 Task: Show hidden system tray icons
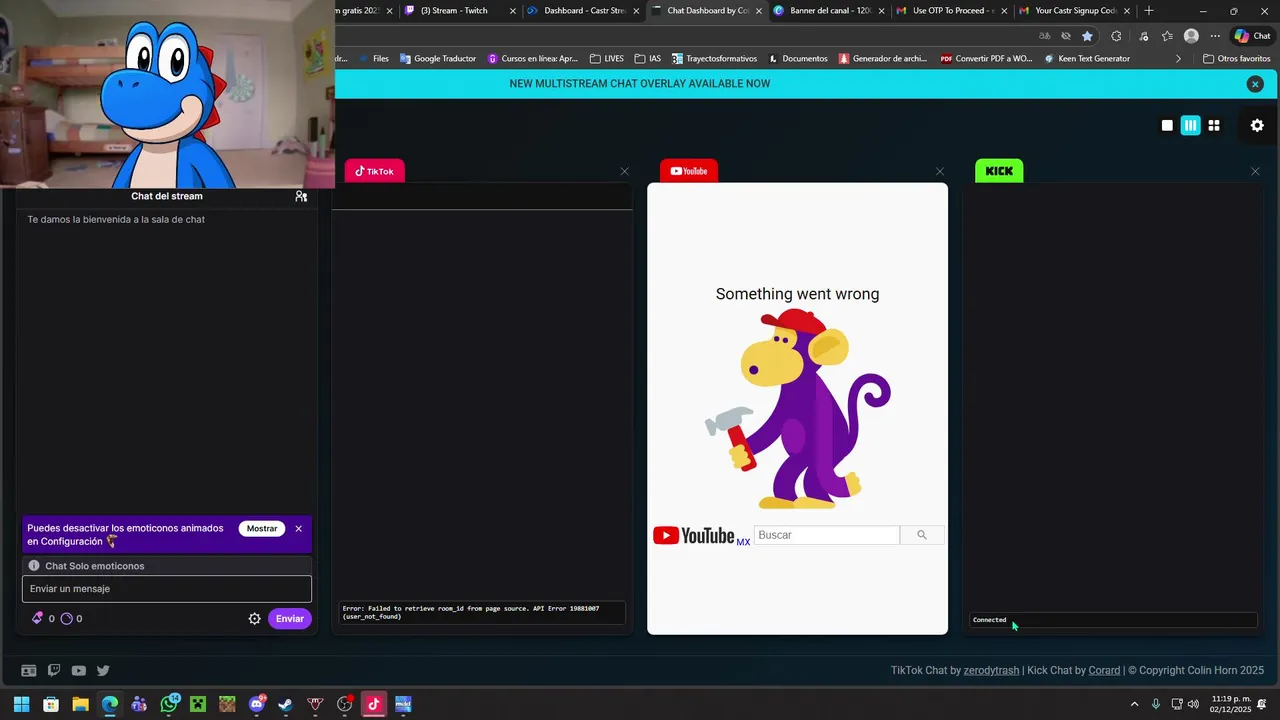click(x=1134, y=704)
